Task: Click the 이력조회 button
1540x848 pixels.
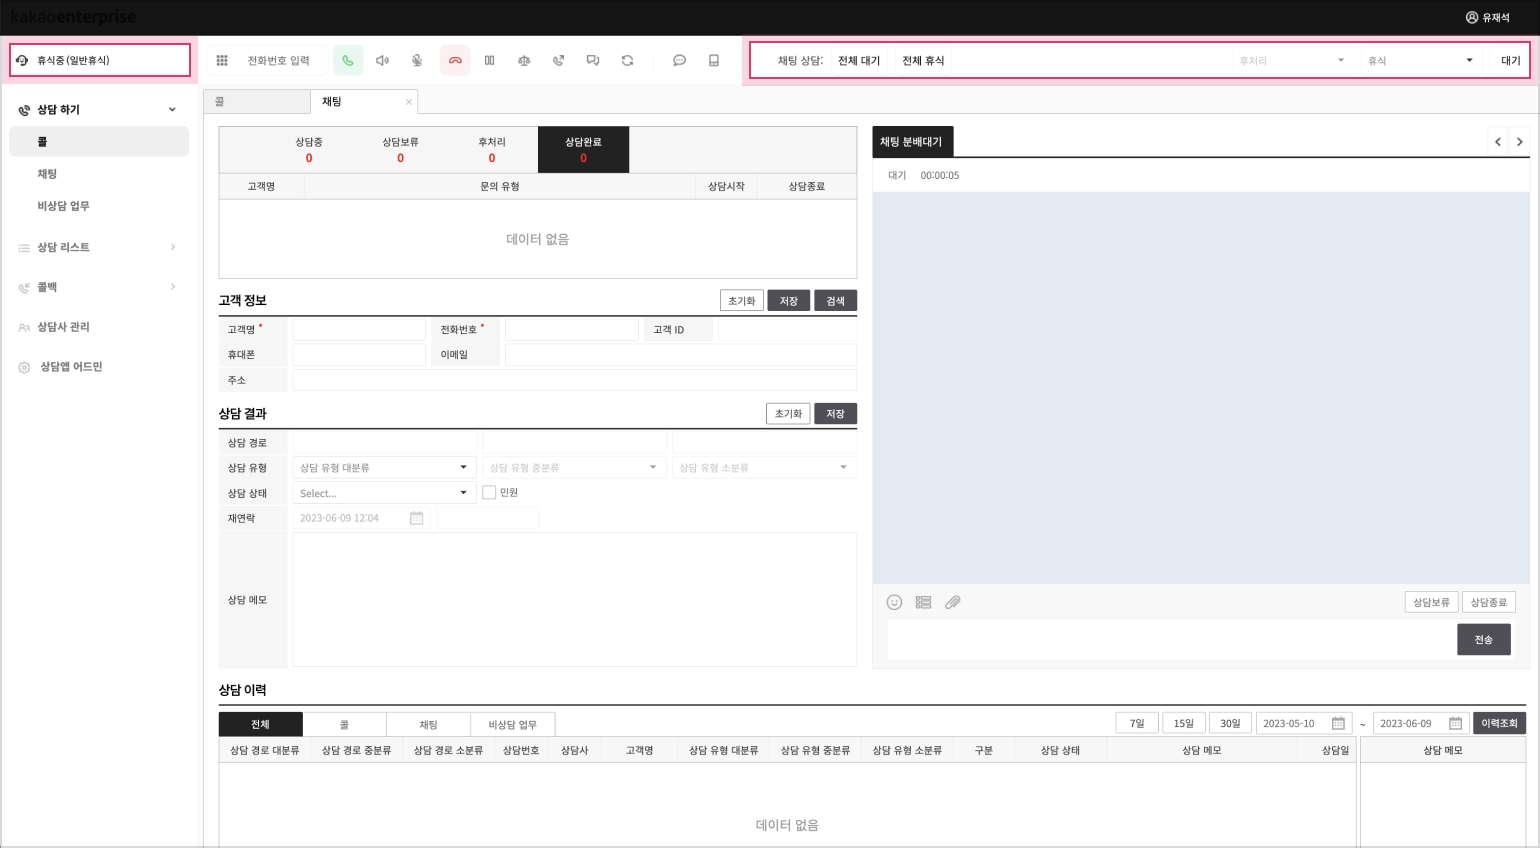Action: point(1498,723)
